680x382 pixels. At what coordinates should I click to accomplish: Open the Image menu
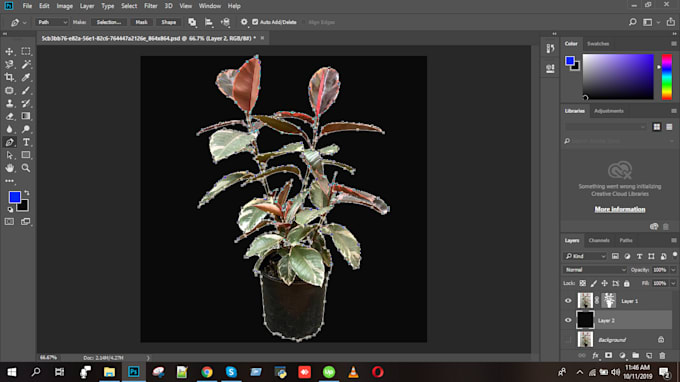coord(65,6)
